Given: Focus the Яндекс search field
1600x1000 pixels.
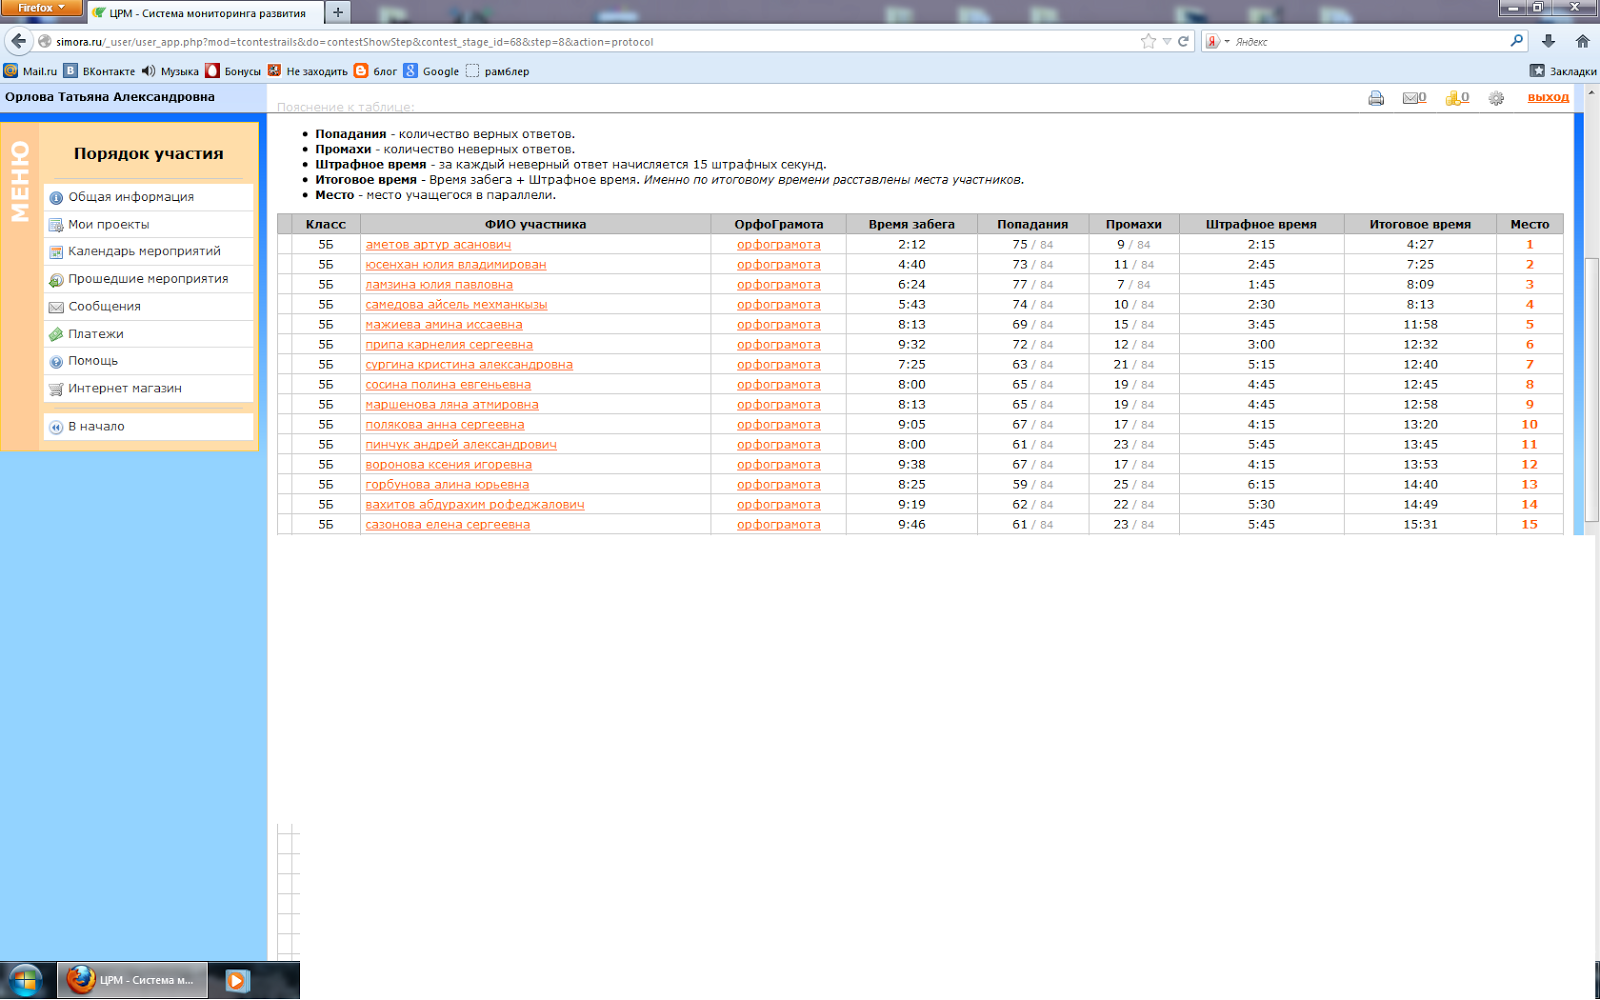Looking at the screenshot, I should coord(1370,41).
